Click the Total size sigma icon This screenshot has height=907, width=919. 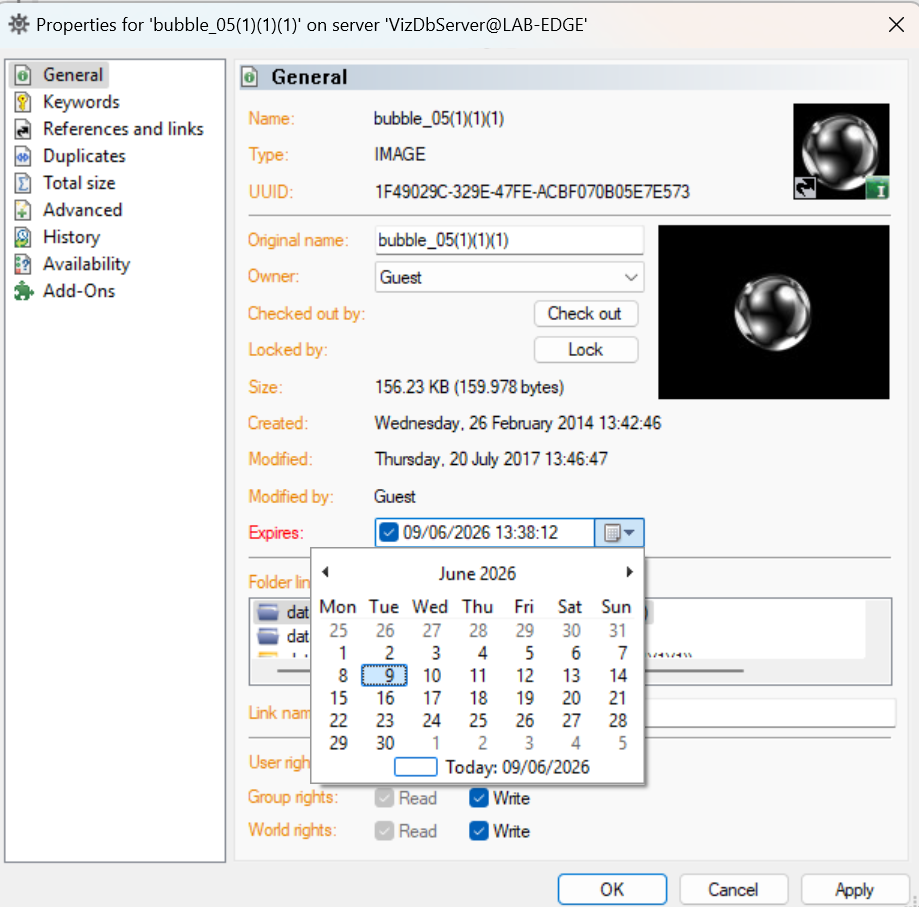click(x=23, y=183)
